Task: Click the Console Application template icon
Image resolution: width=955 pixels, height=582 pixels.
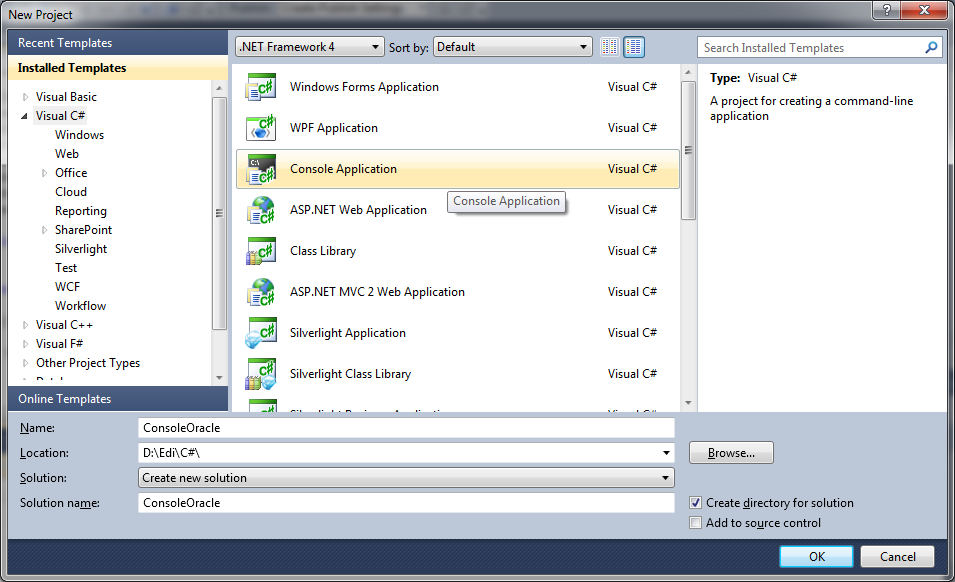Action: click(261, 169)
